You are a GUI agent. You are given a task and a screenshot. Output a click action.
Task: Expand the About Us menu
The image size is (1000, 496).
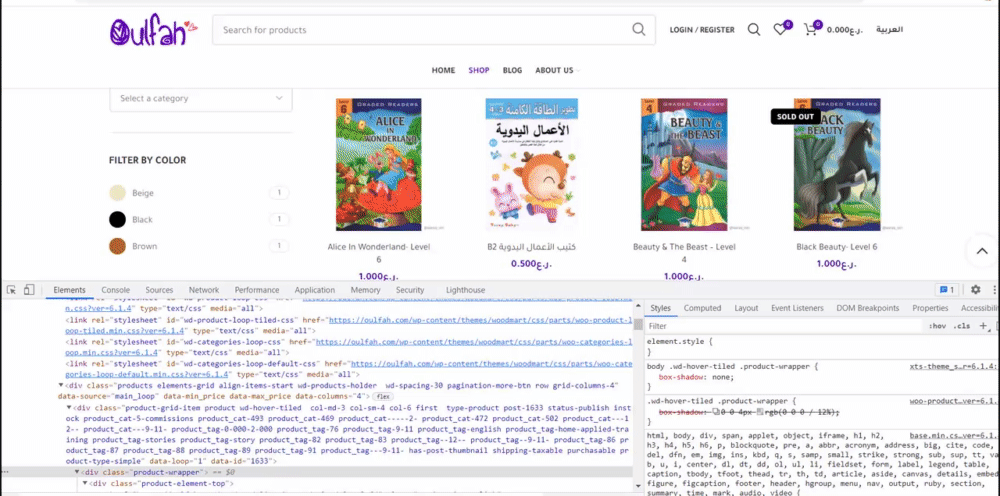click(x=557, y=70)
